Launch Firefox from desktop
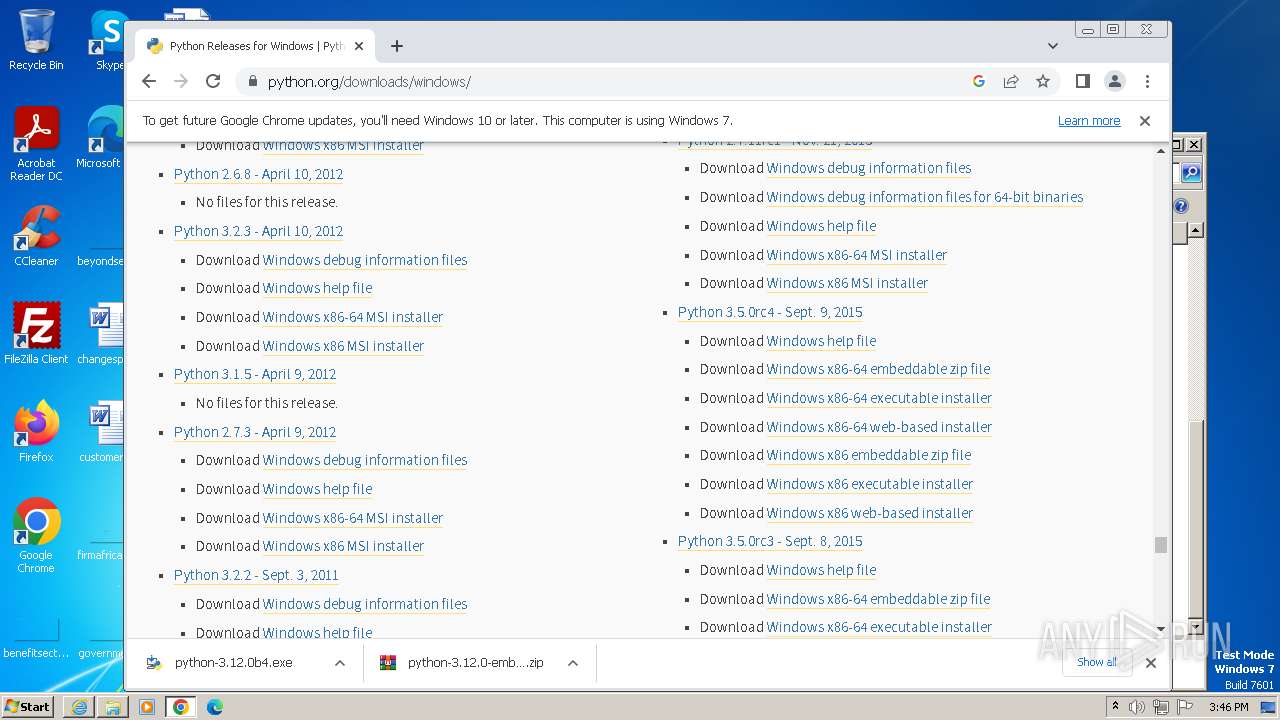This screenshot has width=1280, height=720. [x=36, y=432]
